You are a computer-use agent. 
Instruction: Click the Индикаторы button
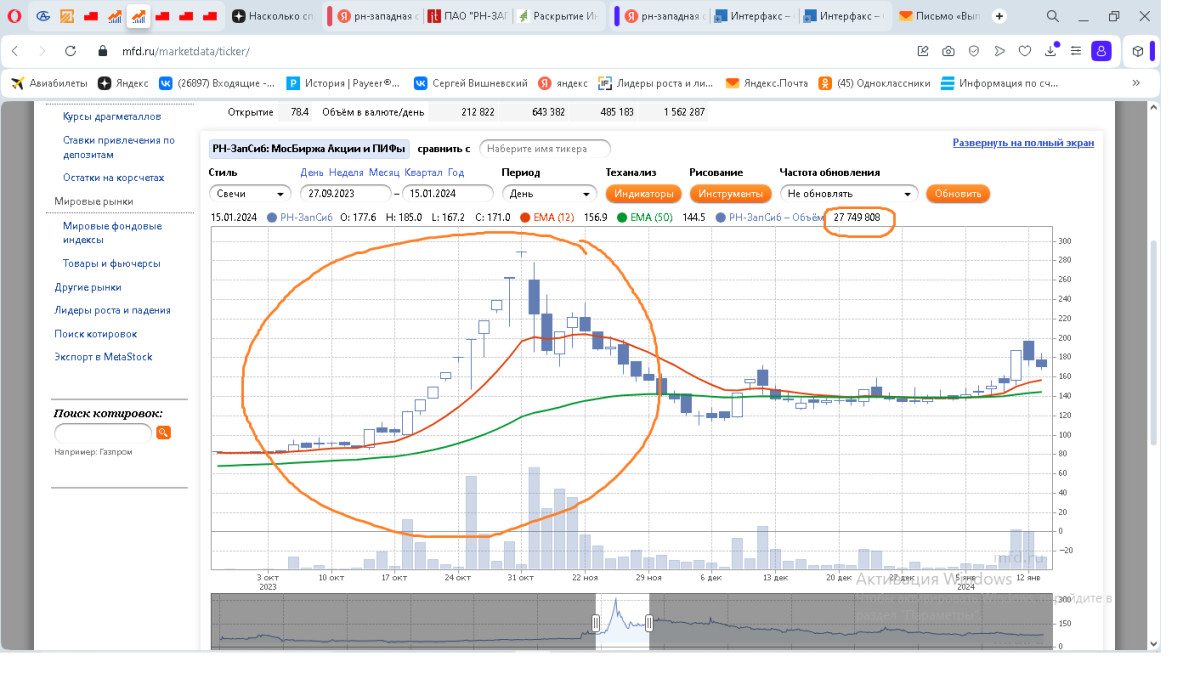(643, 194)
